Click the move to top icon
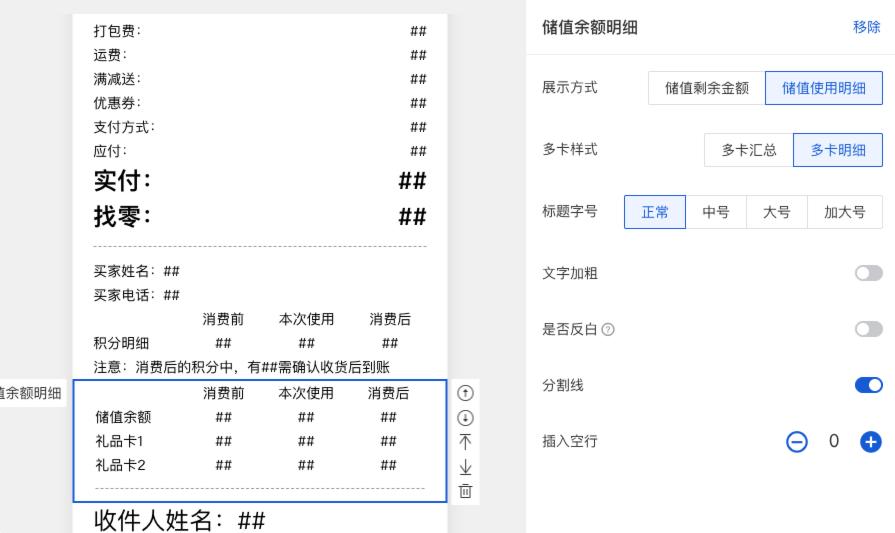Viewport: 895px width, 533px height. (465, 442)
